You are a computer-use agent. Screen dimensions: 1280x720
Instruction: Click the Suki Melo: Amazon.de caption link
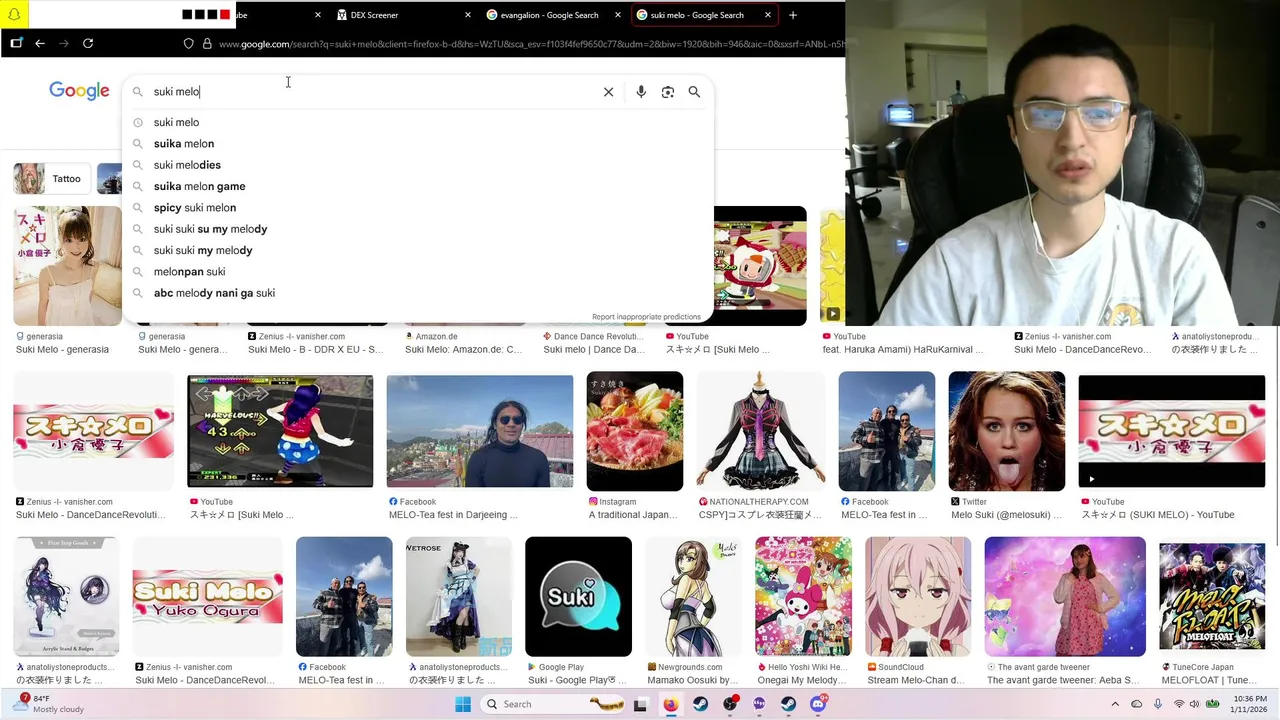pyautogui.click(x=464, y=350)
